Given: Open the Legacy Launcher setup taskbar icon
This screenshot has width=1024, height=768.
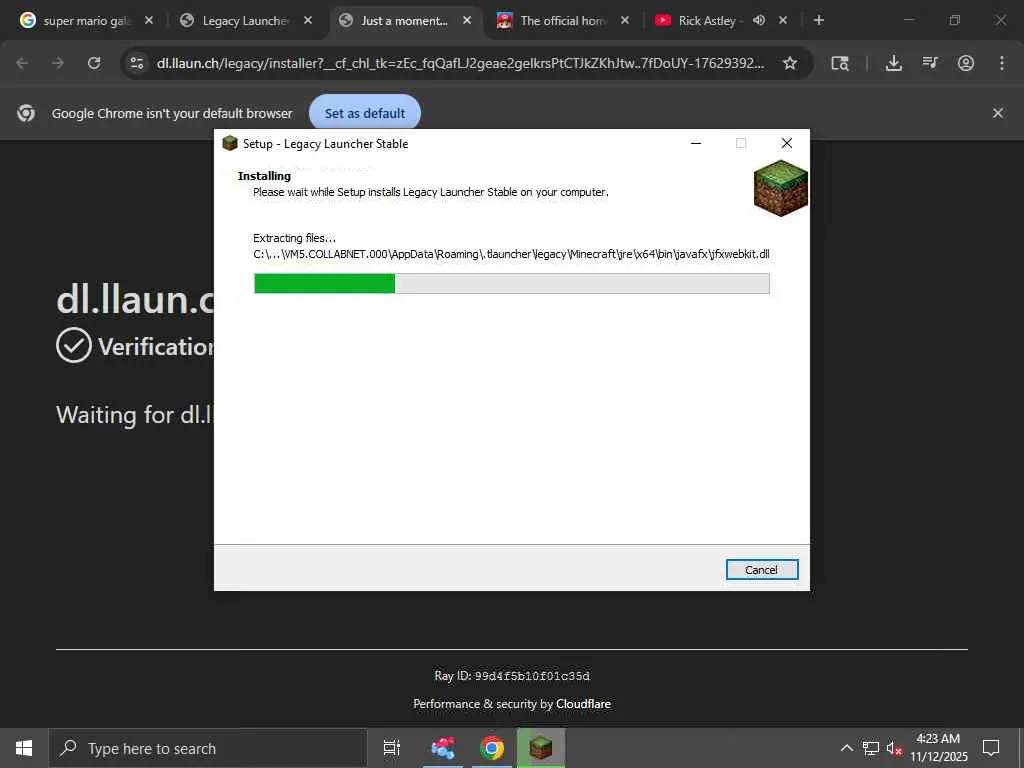Looking at the screenshot, I should (541, 748).
